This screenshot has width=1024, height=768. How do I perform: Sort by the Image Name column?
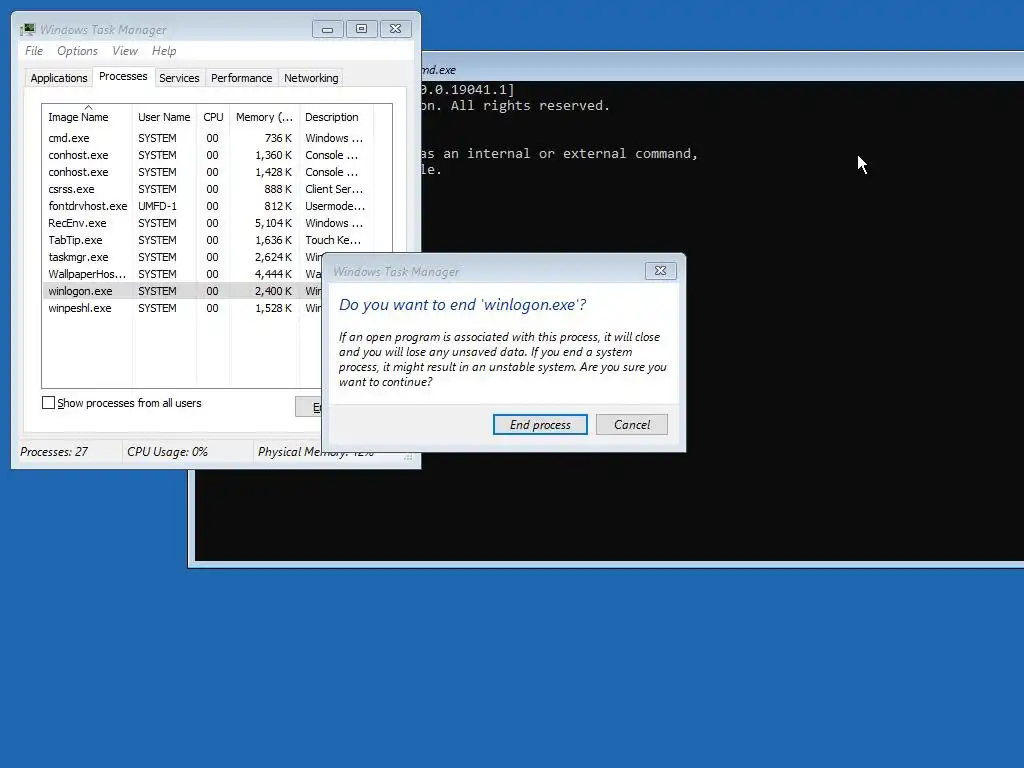(x=87, y=117)
